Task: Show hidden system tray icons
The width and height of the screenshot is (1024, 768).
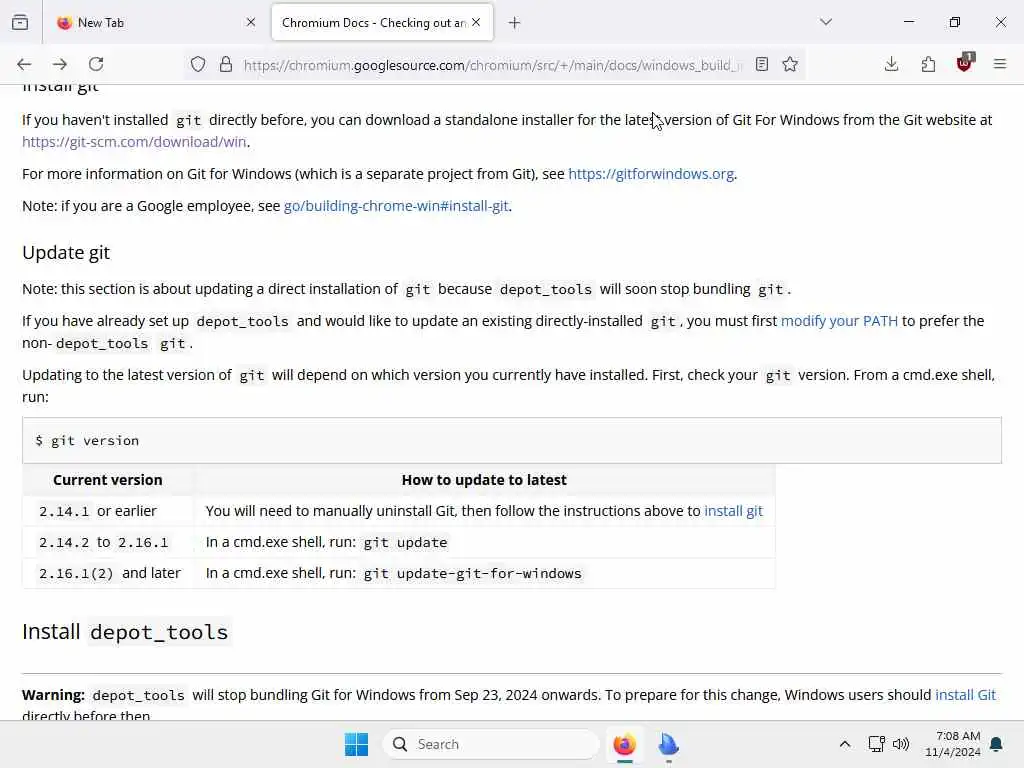Action: point(844,744)
